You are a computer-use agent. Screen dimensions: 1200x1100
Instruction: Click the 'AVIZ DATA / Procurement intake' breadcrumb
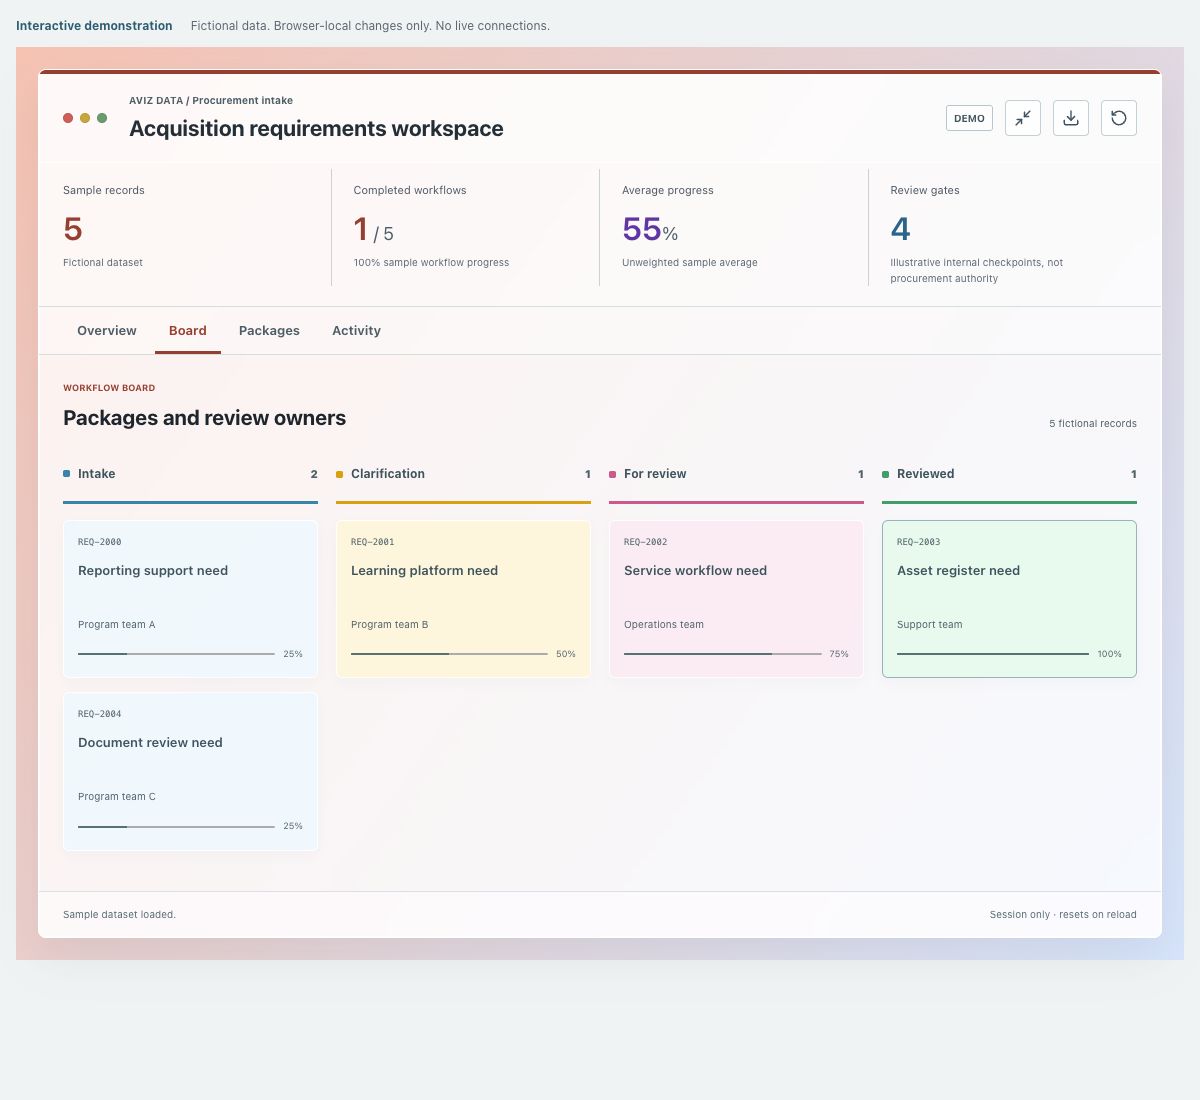point(211,101)
